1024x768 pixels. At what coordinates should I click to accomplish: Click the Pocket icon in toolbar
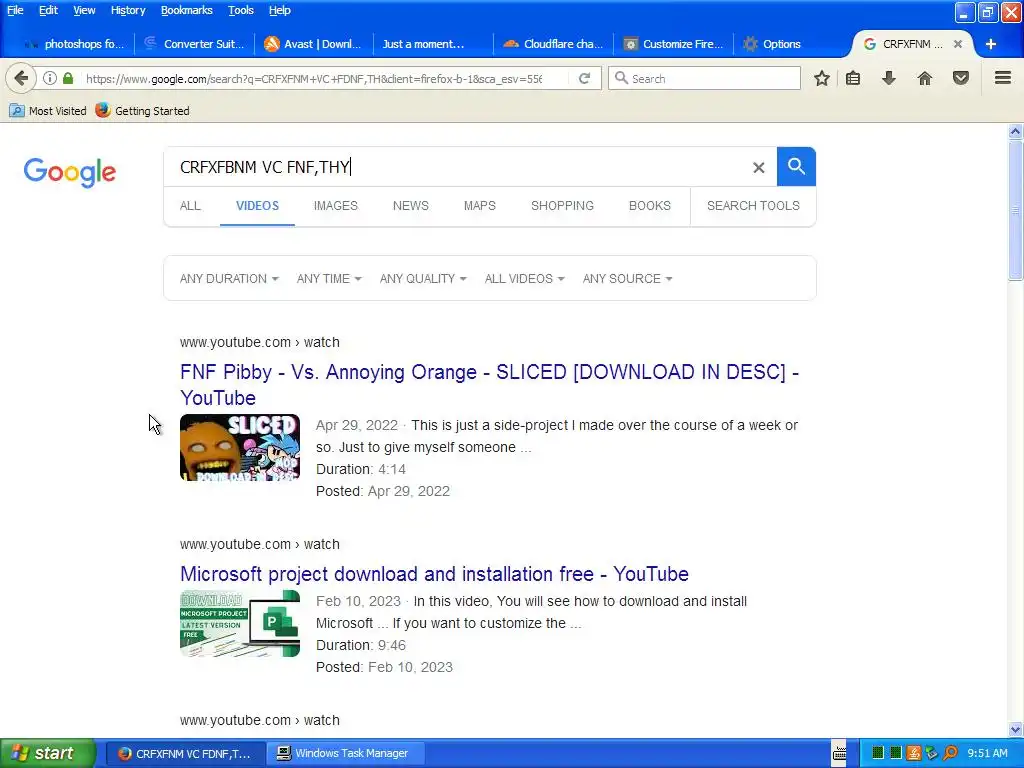coord(961,78)
